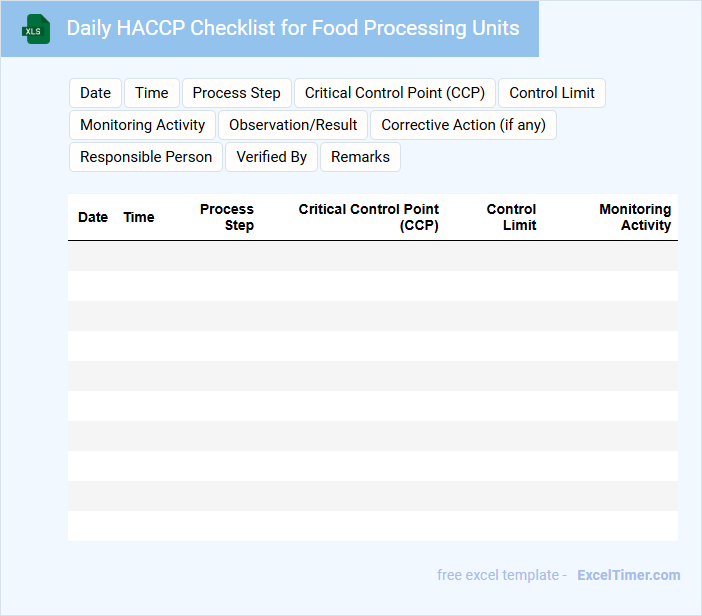Click the Control Limit tag
Screen dimensions: 702x616
point(552,93)
